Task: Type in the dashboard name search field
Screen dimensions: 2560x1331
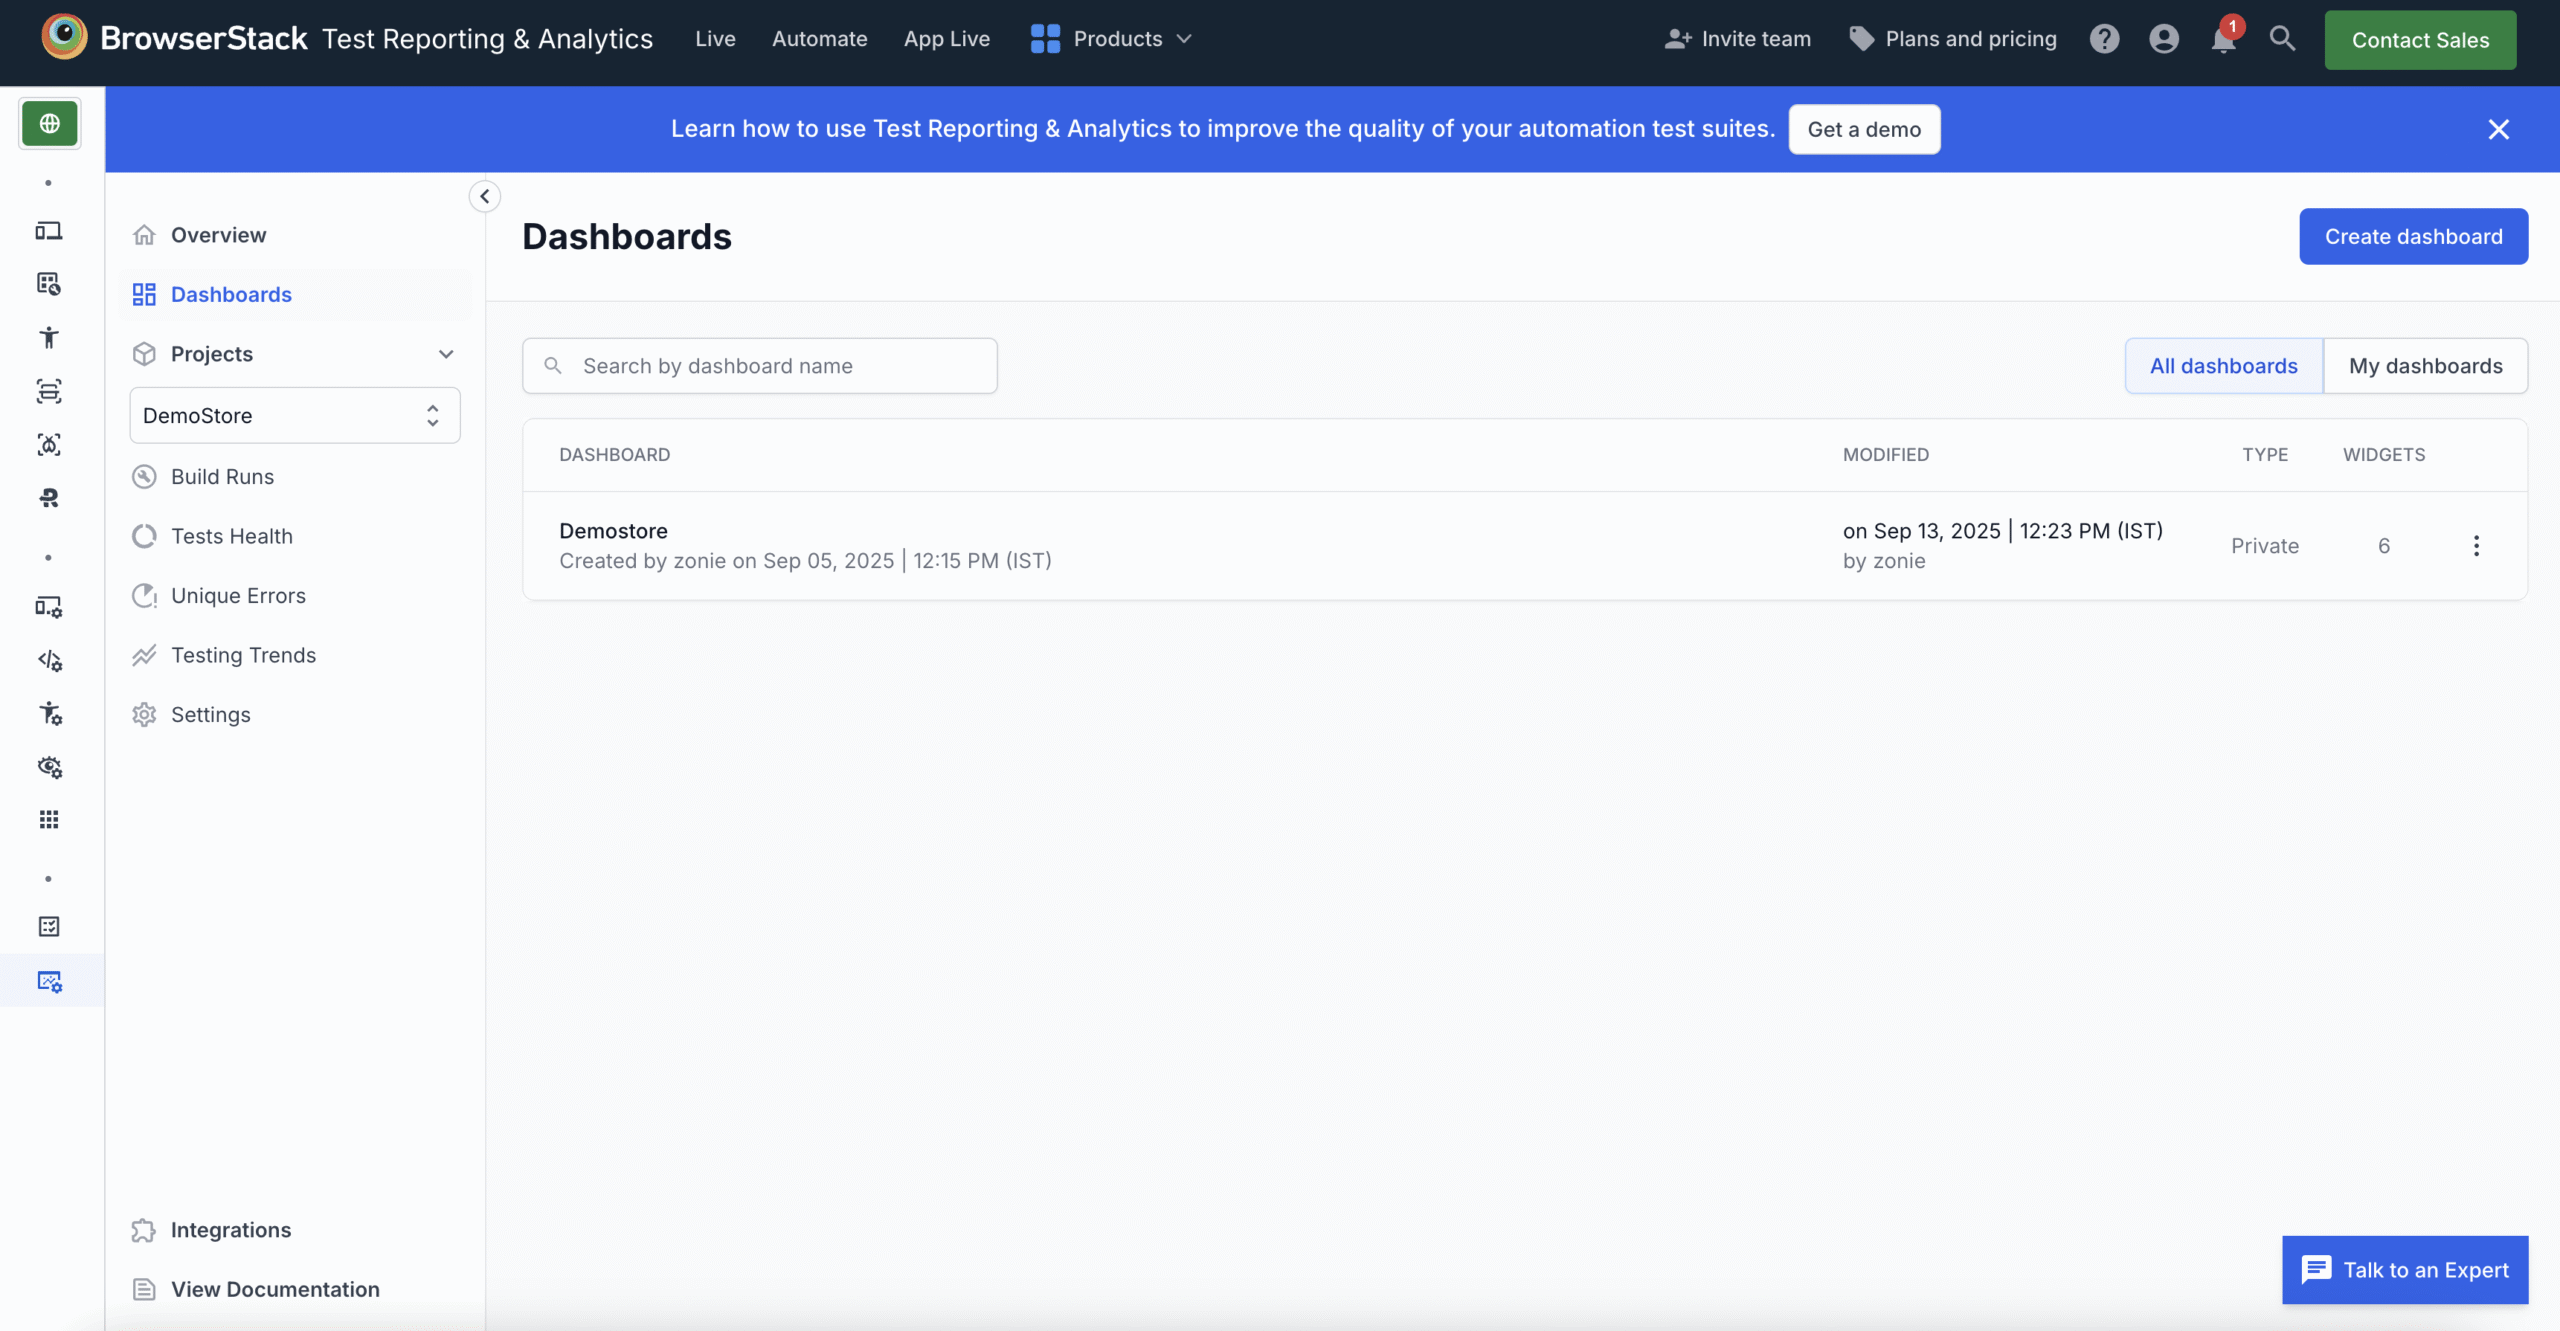Action: pyautogui.click(x=760, y=365)
